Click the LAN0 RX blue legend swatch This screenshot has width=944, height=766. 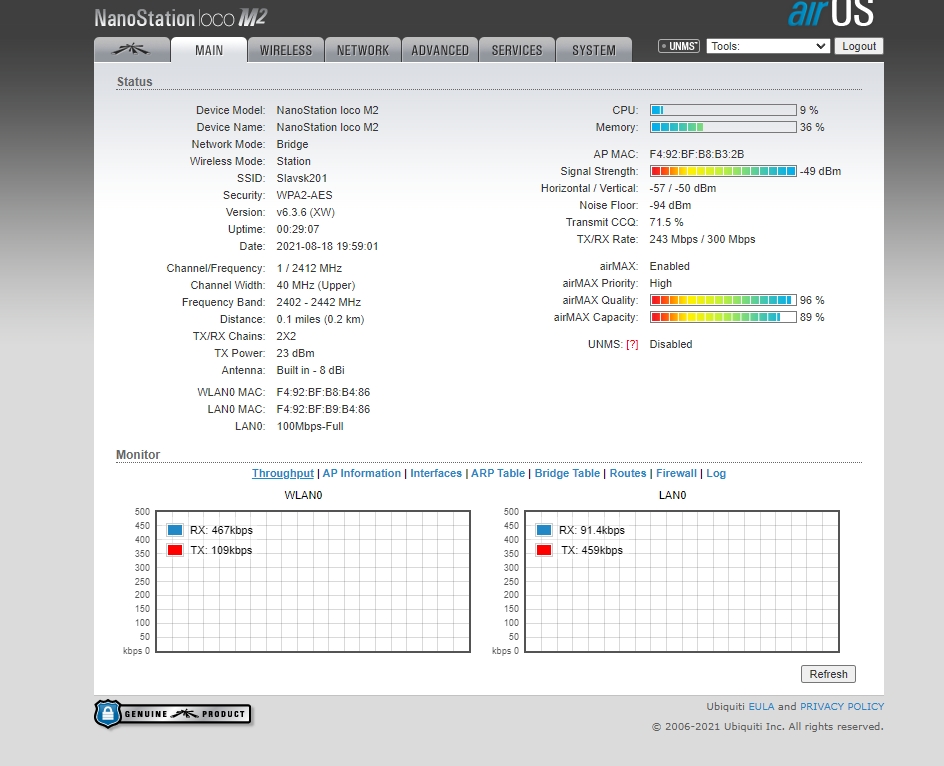(x=544, y=530)
